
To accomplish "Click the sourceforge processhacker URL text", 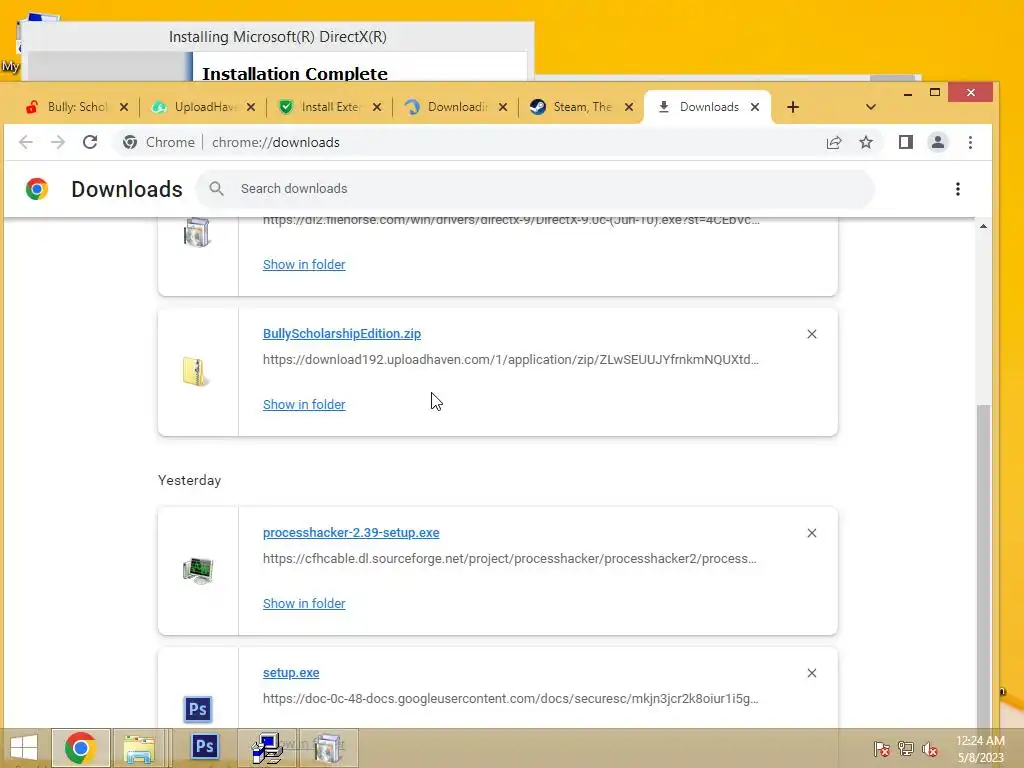I will pyautogui.click(x=509, y=559).
